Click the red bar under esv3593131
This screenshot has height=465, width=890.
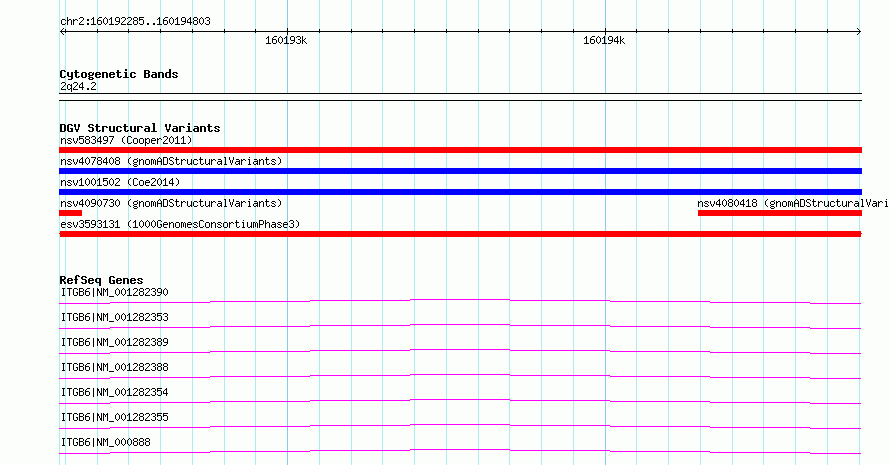point(460,234)
